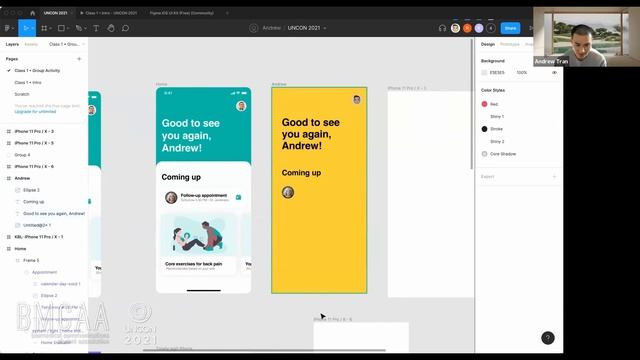
Task: Open the Class 1 page selector dropdown
Action: click(66, 44)
